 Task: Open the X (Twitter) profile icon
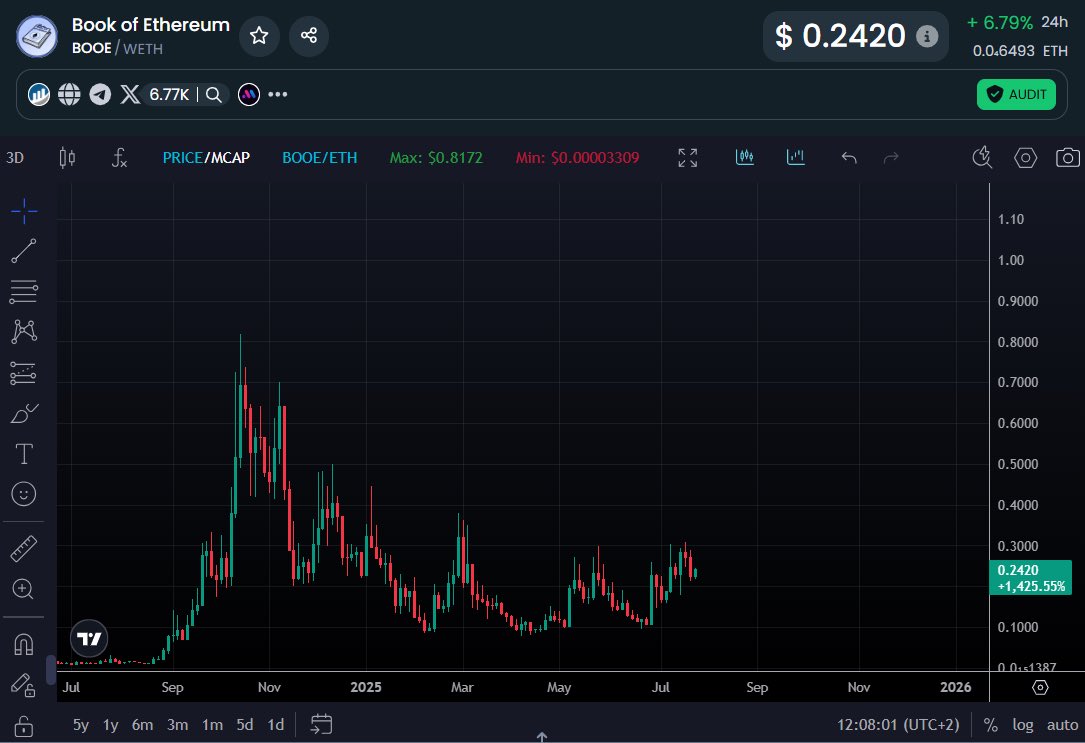[x=130, y=94]
